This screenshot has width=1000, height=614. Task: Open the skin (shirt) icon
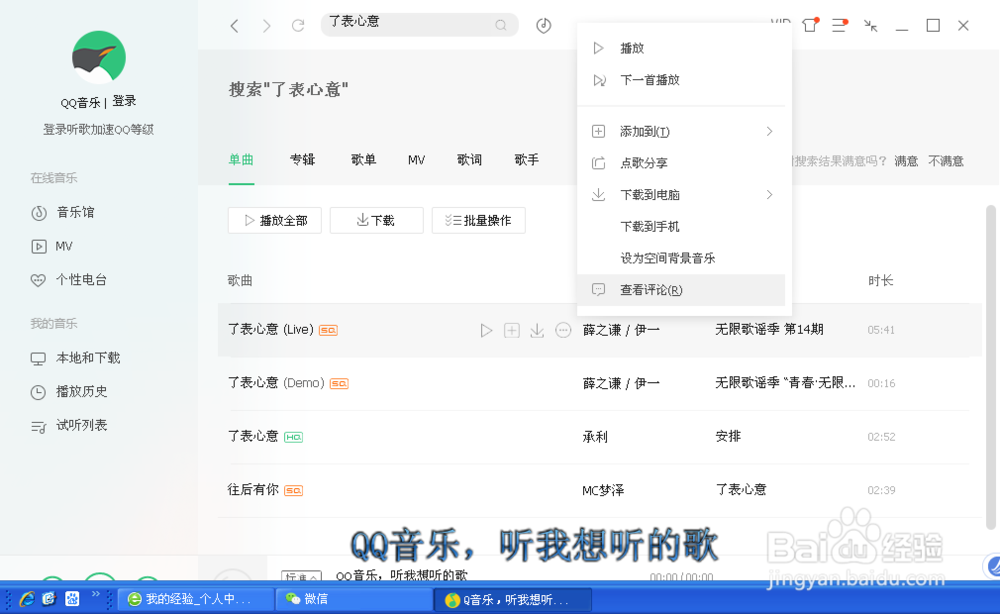point(810,25)
